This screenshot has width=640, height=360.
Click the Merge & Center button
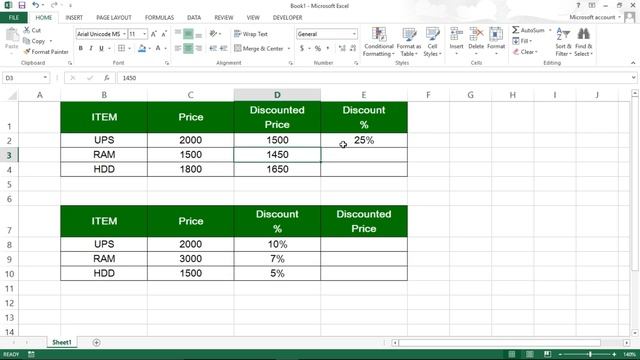259,49
